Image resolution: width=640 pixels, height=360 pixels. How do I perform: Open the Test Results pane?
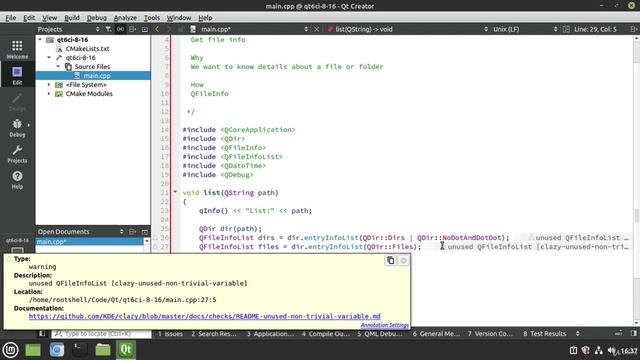pyautogui.click(x=544, y=333)
